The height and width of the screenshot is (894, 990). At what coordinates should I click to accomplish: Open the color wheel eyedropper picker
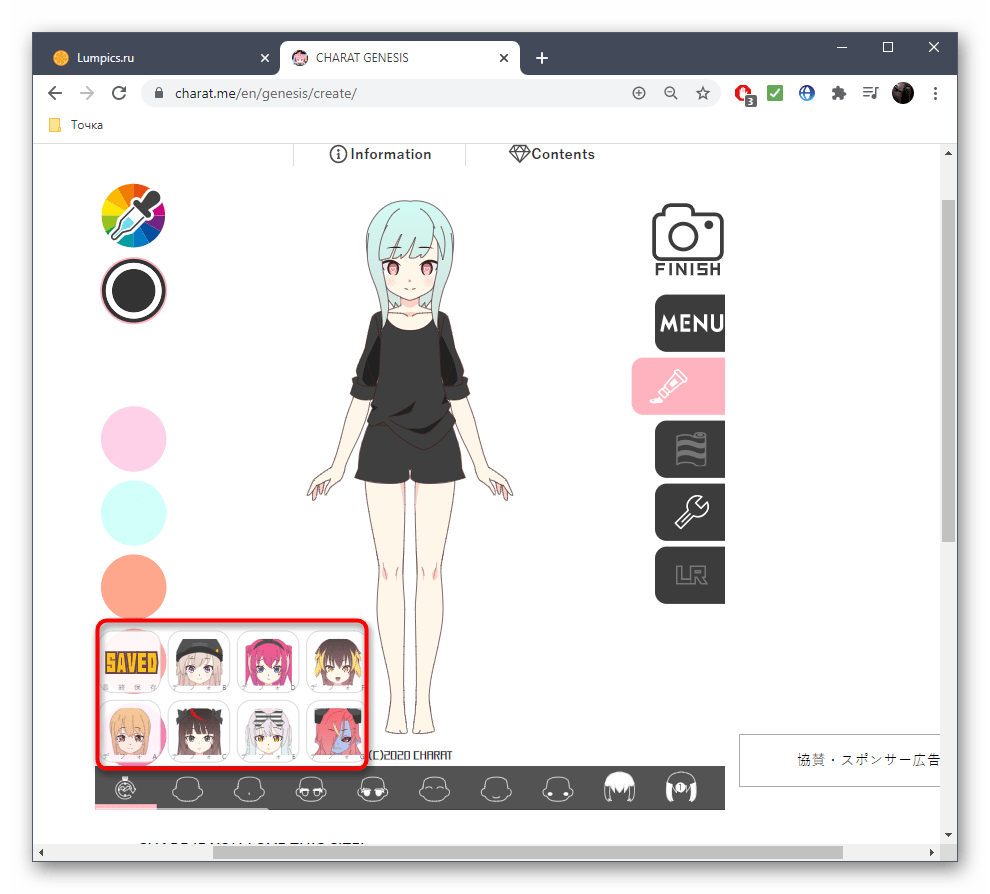tap(133, 215)
